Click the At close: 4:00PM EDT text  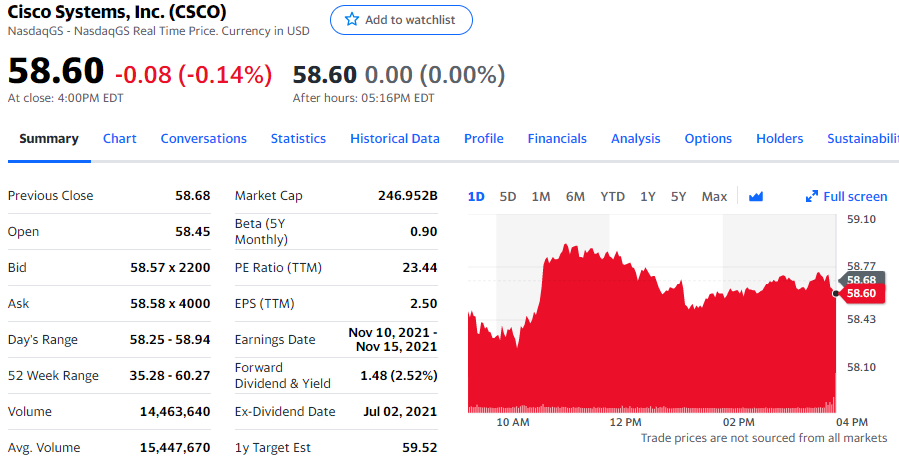click(x=65, y=98)
